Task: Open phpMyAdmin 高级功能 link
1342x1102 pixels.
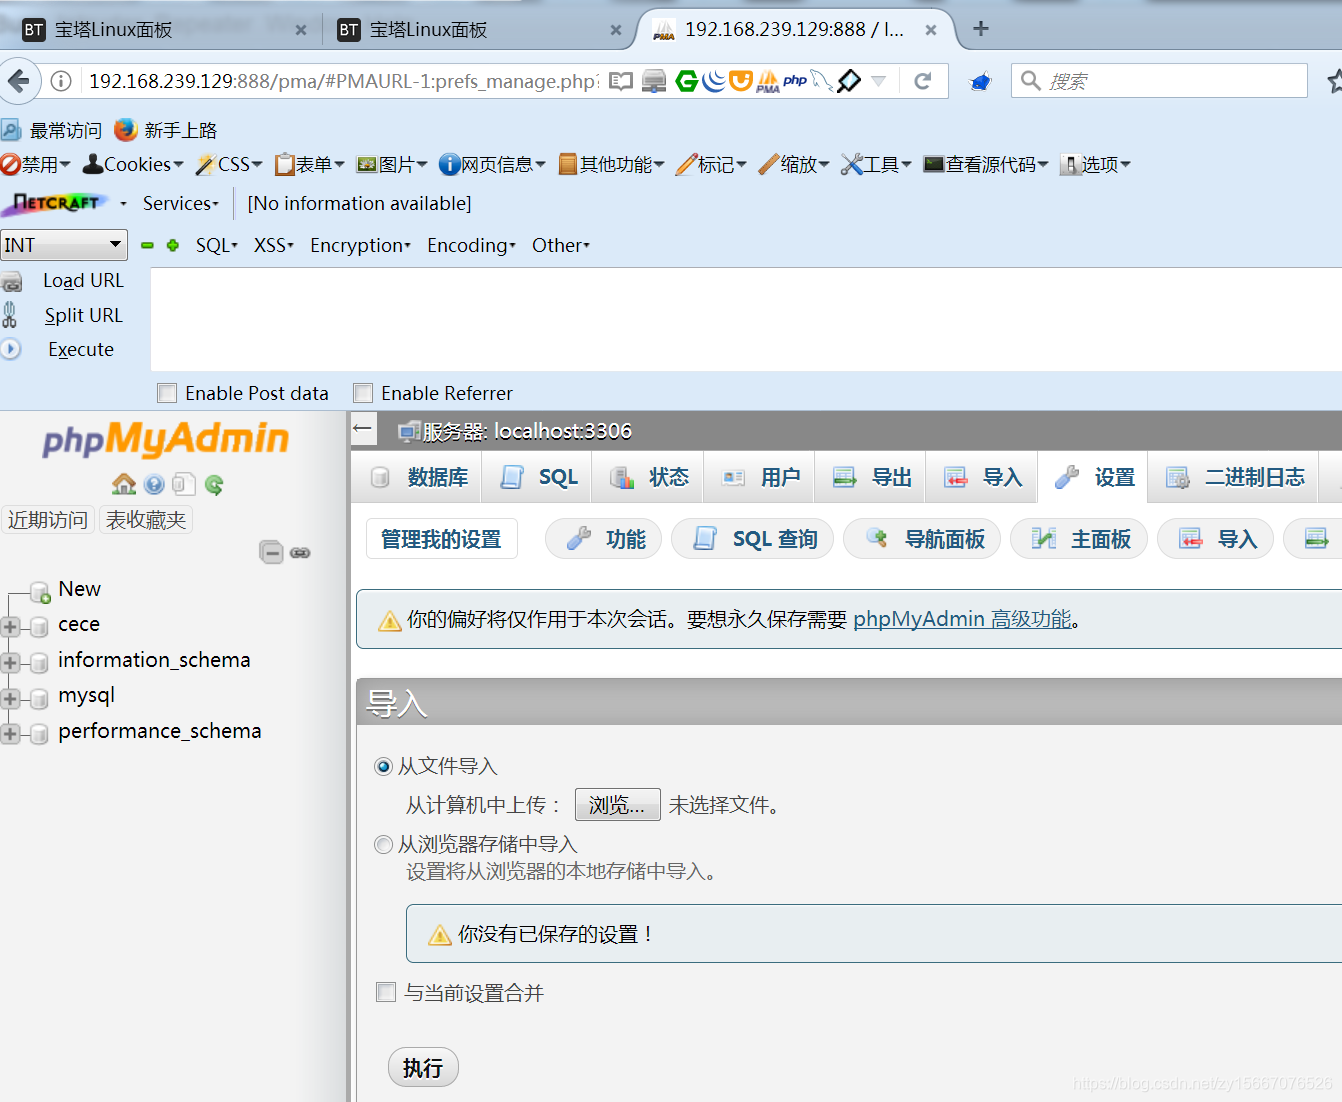Action: click(x=962, y=619)
